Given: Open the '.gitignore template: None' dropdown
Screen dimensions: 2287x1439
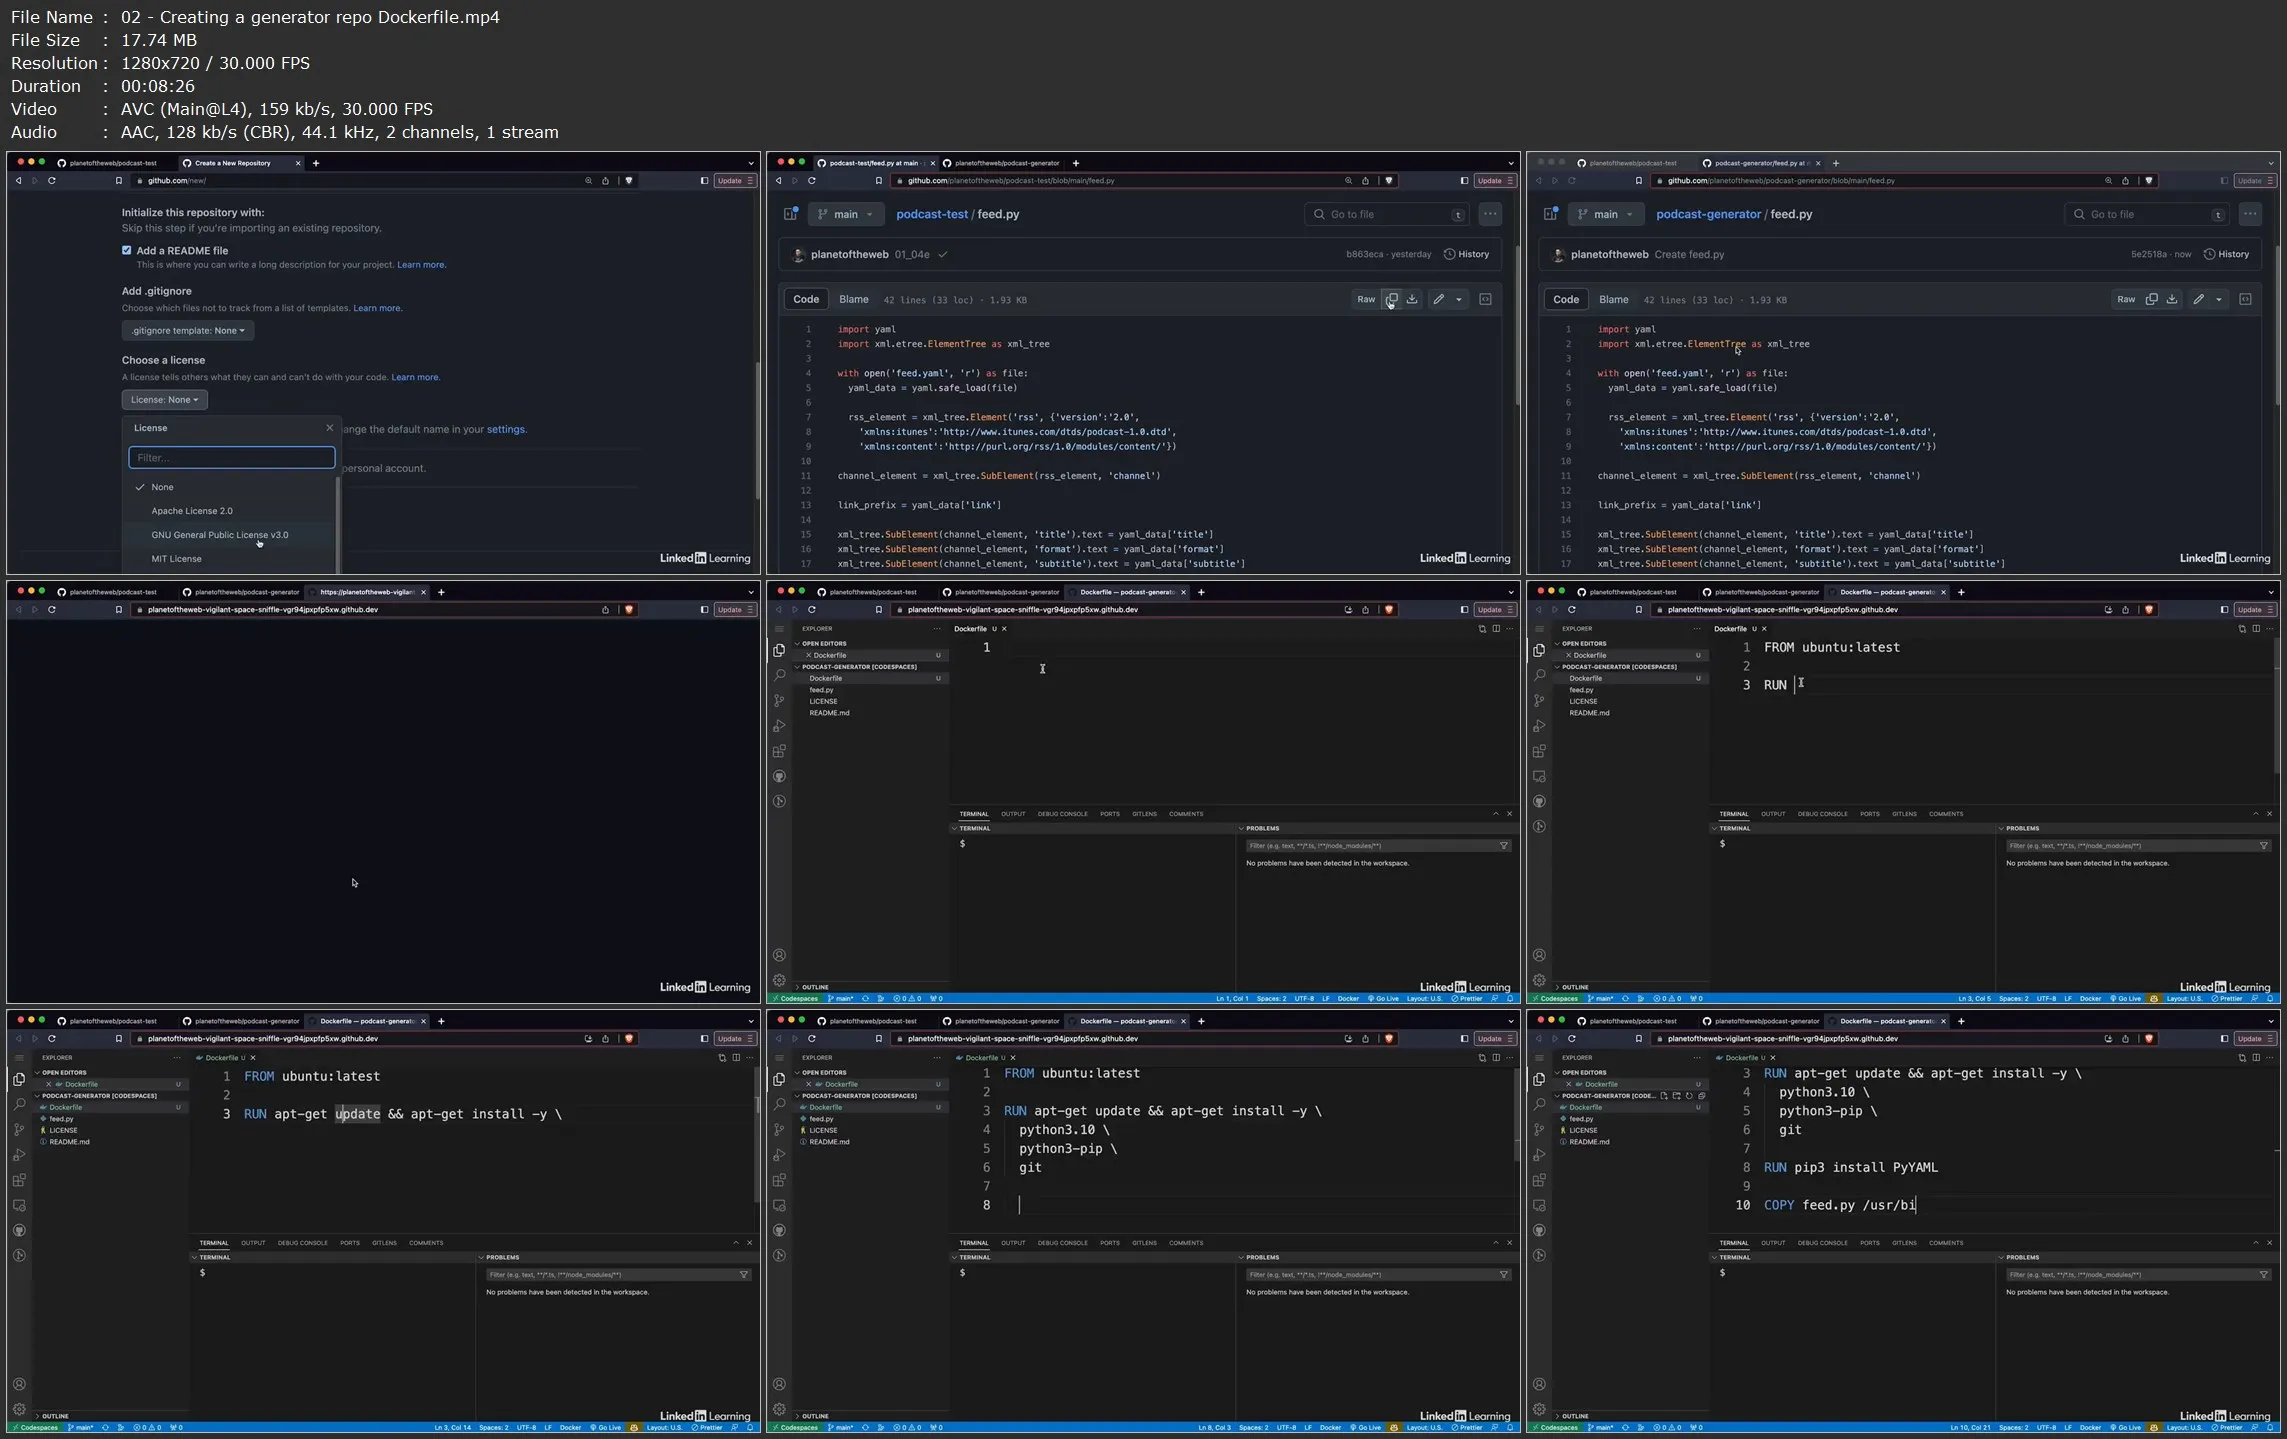Looking at the screenshot, I should click(x=187, y=331).
